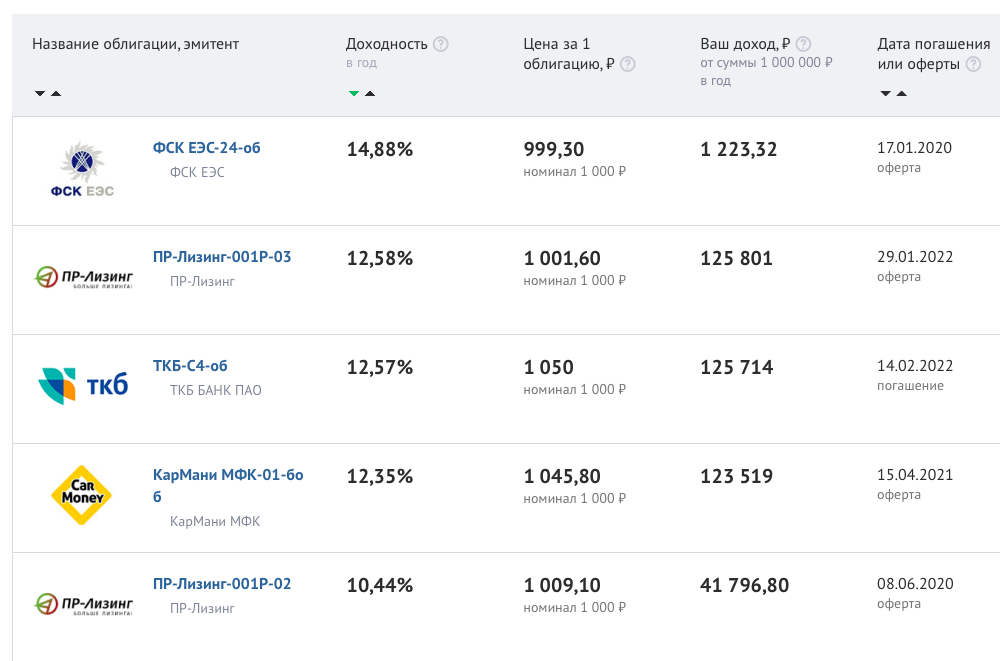Select the date 17.01.2020
The height and width of the screenshot is (661, 1000).
click(915, 147)
